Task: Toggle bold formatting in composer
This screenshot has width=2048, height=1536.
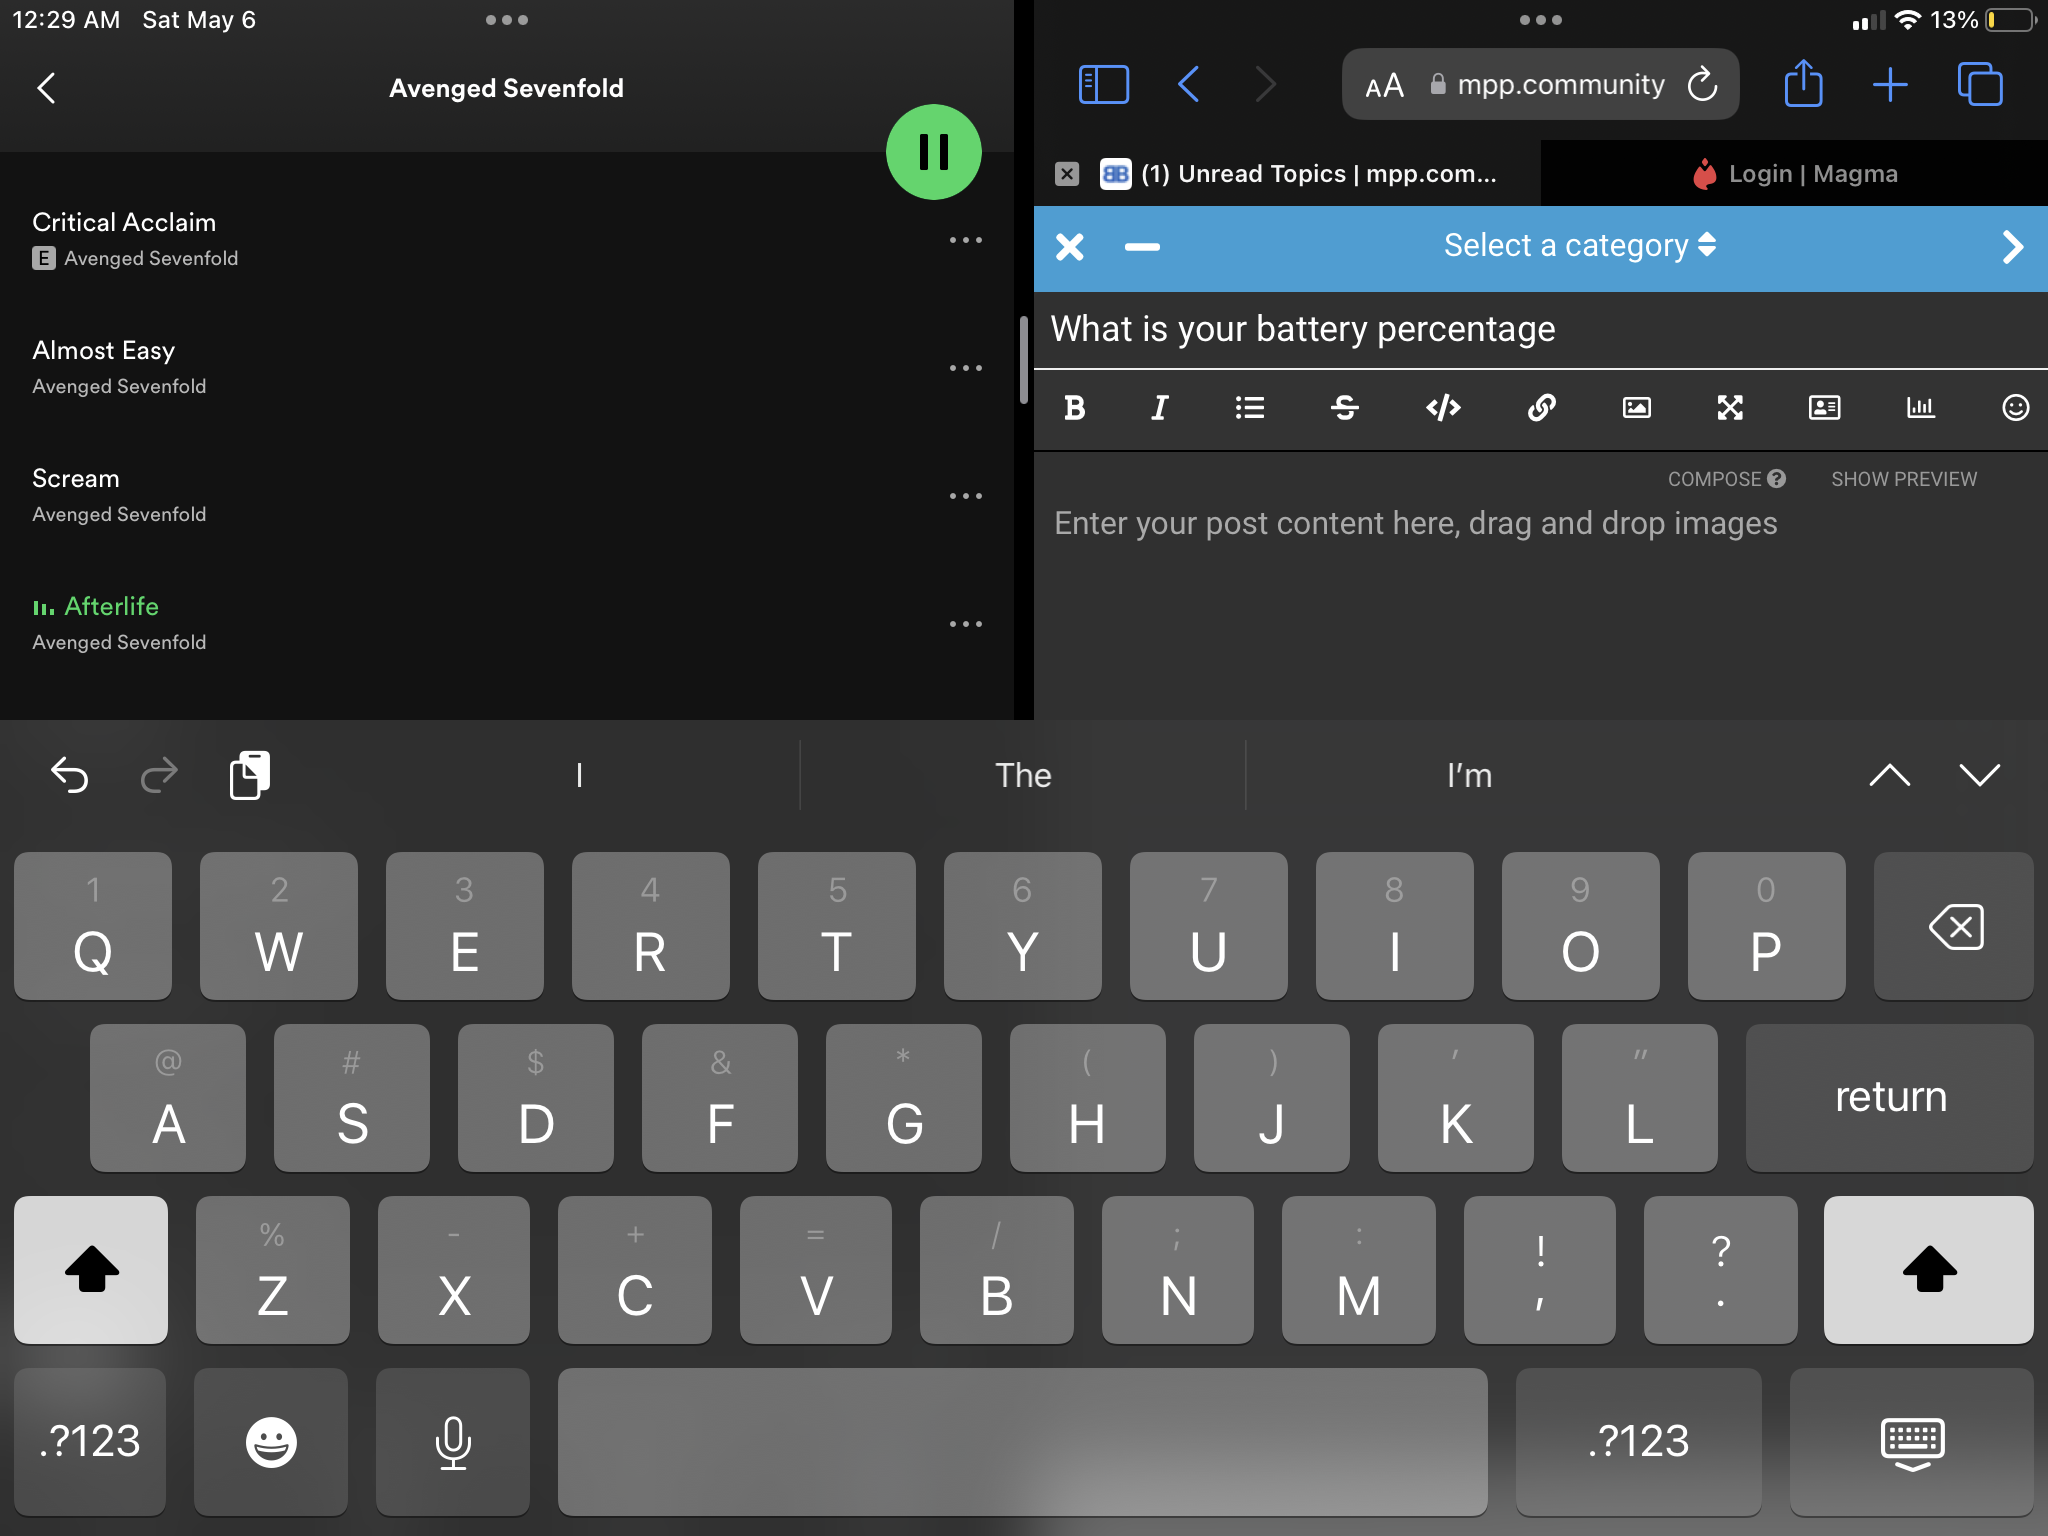Action: (x=1075, y=408)
